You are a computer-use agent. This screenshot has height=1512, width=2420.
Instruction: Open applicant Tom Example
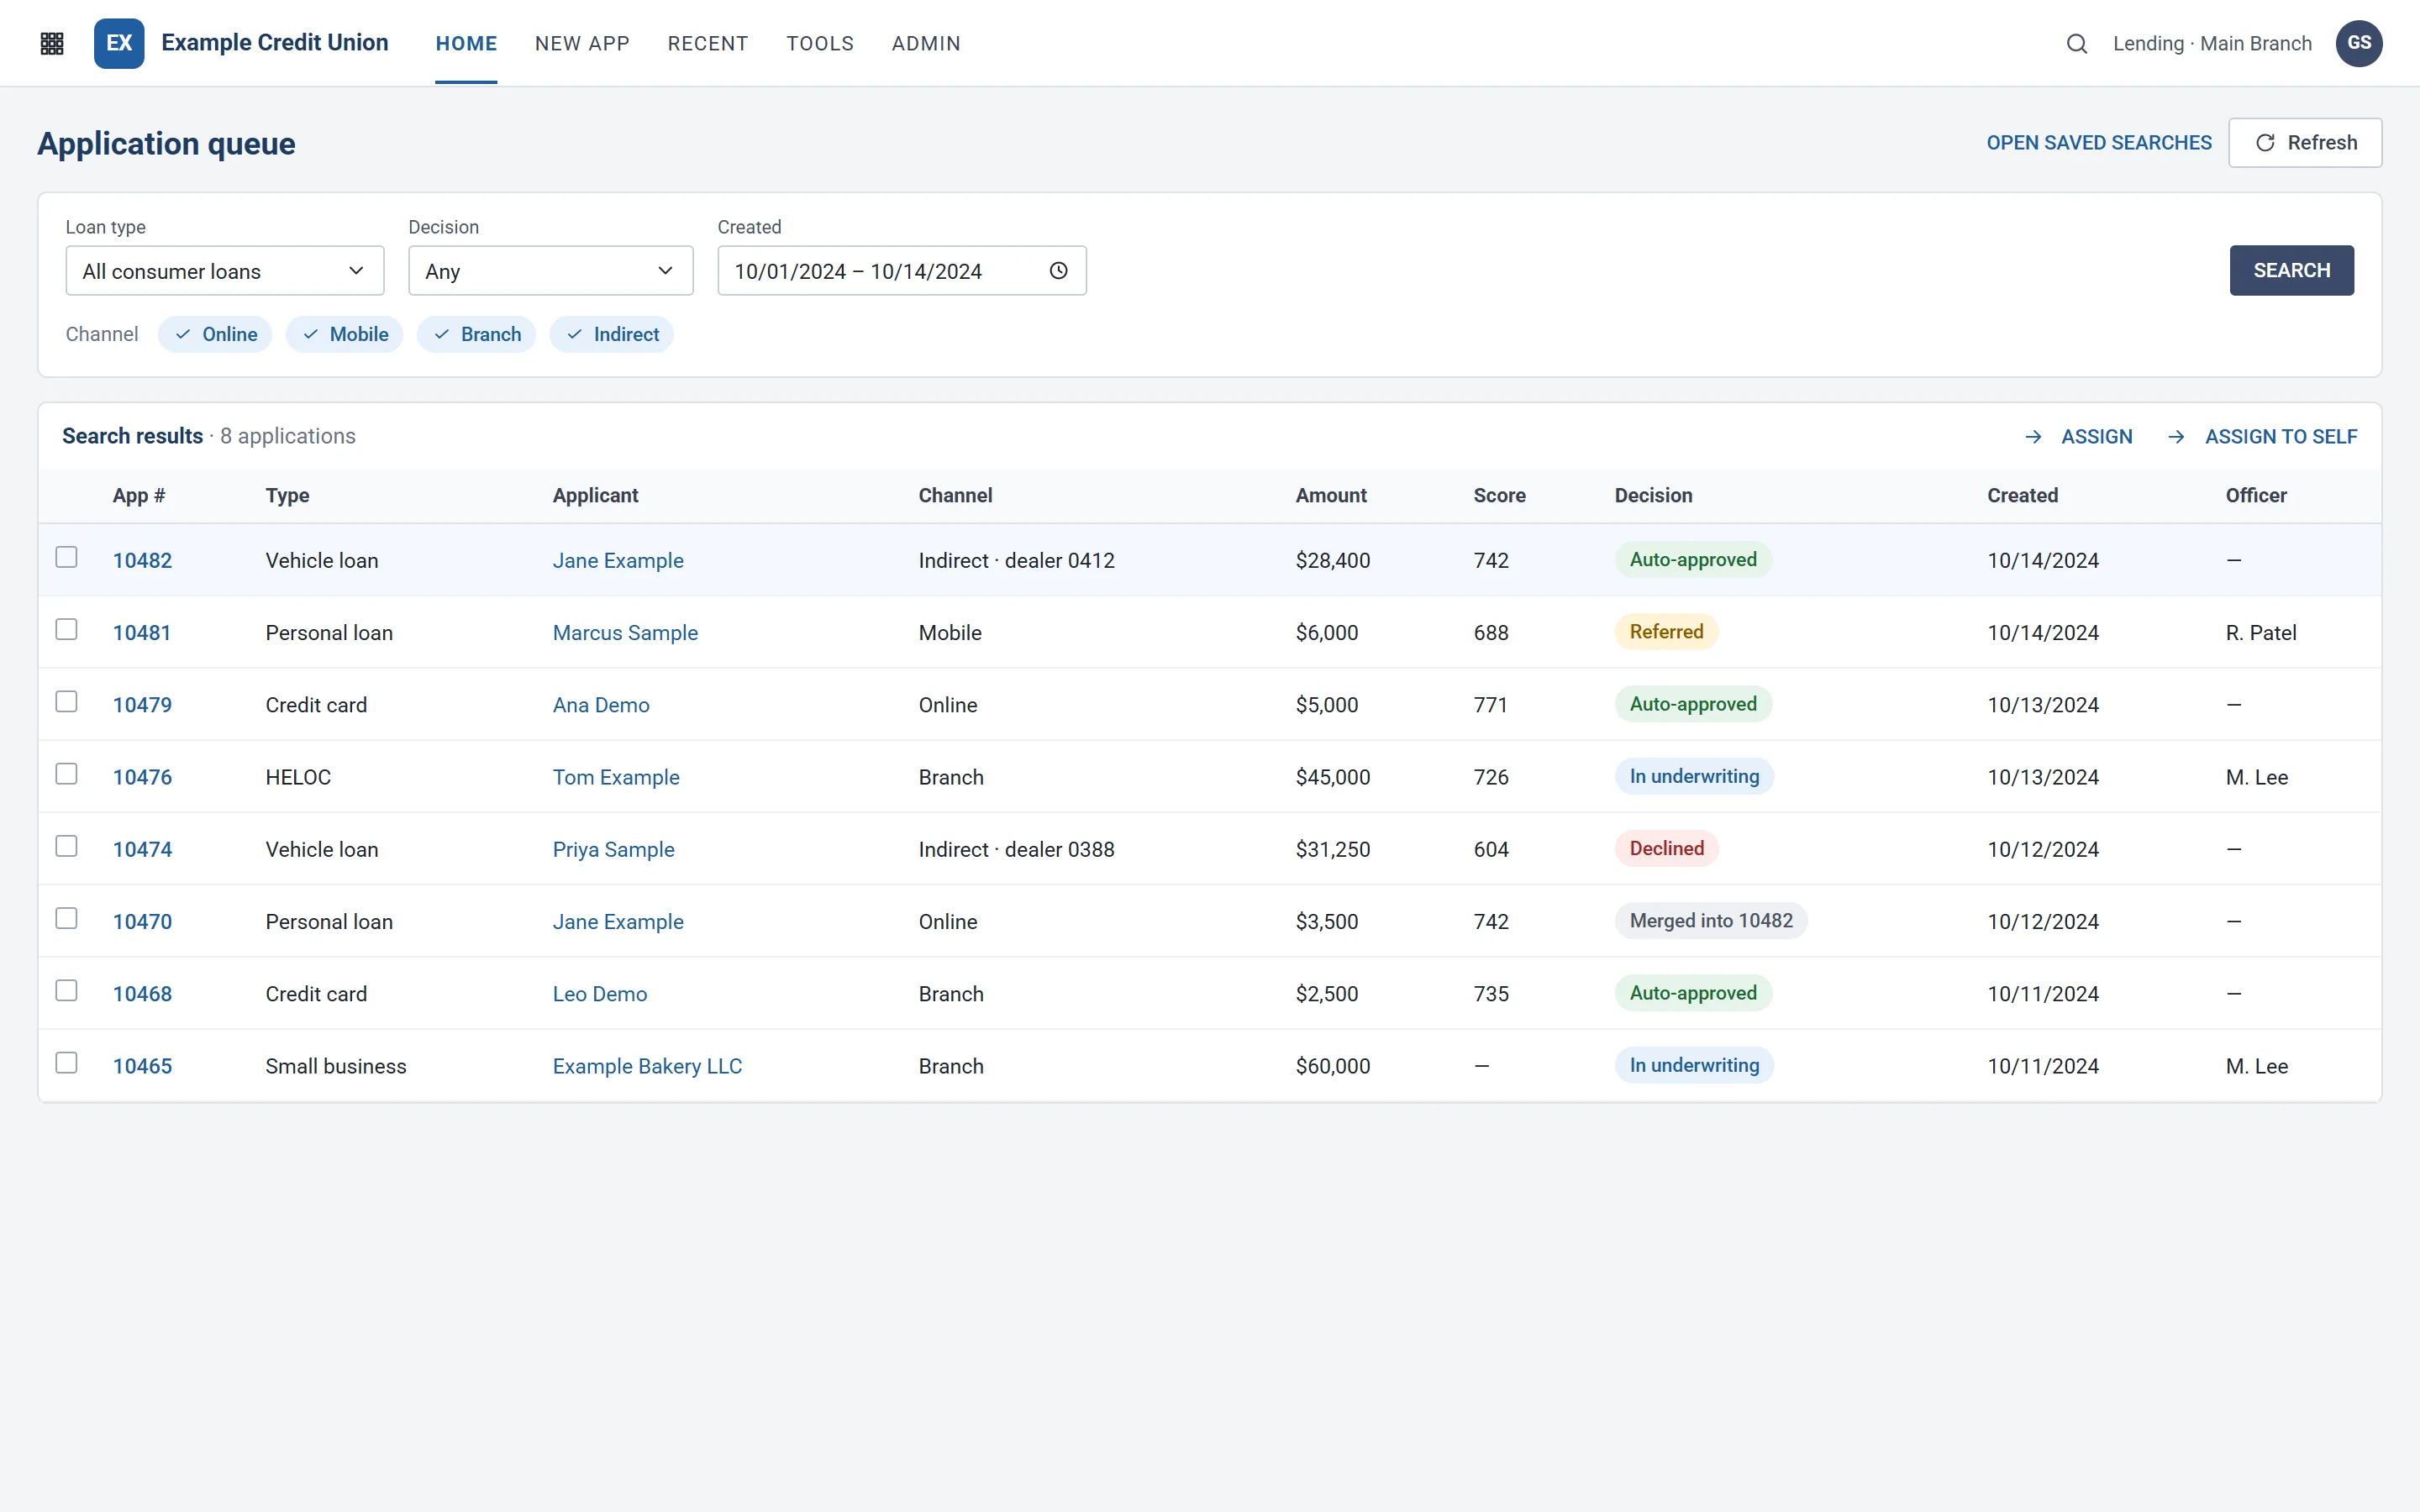pyautogui.click(x=616, y=777)
